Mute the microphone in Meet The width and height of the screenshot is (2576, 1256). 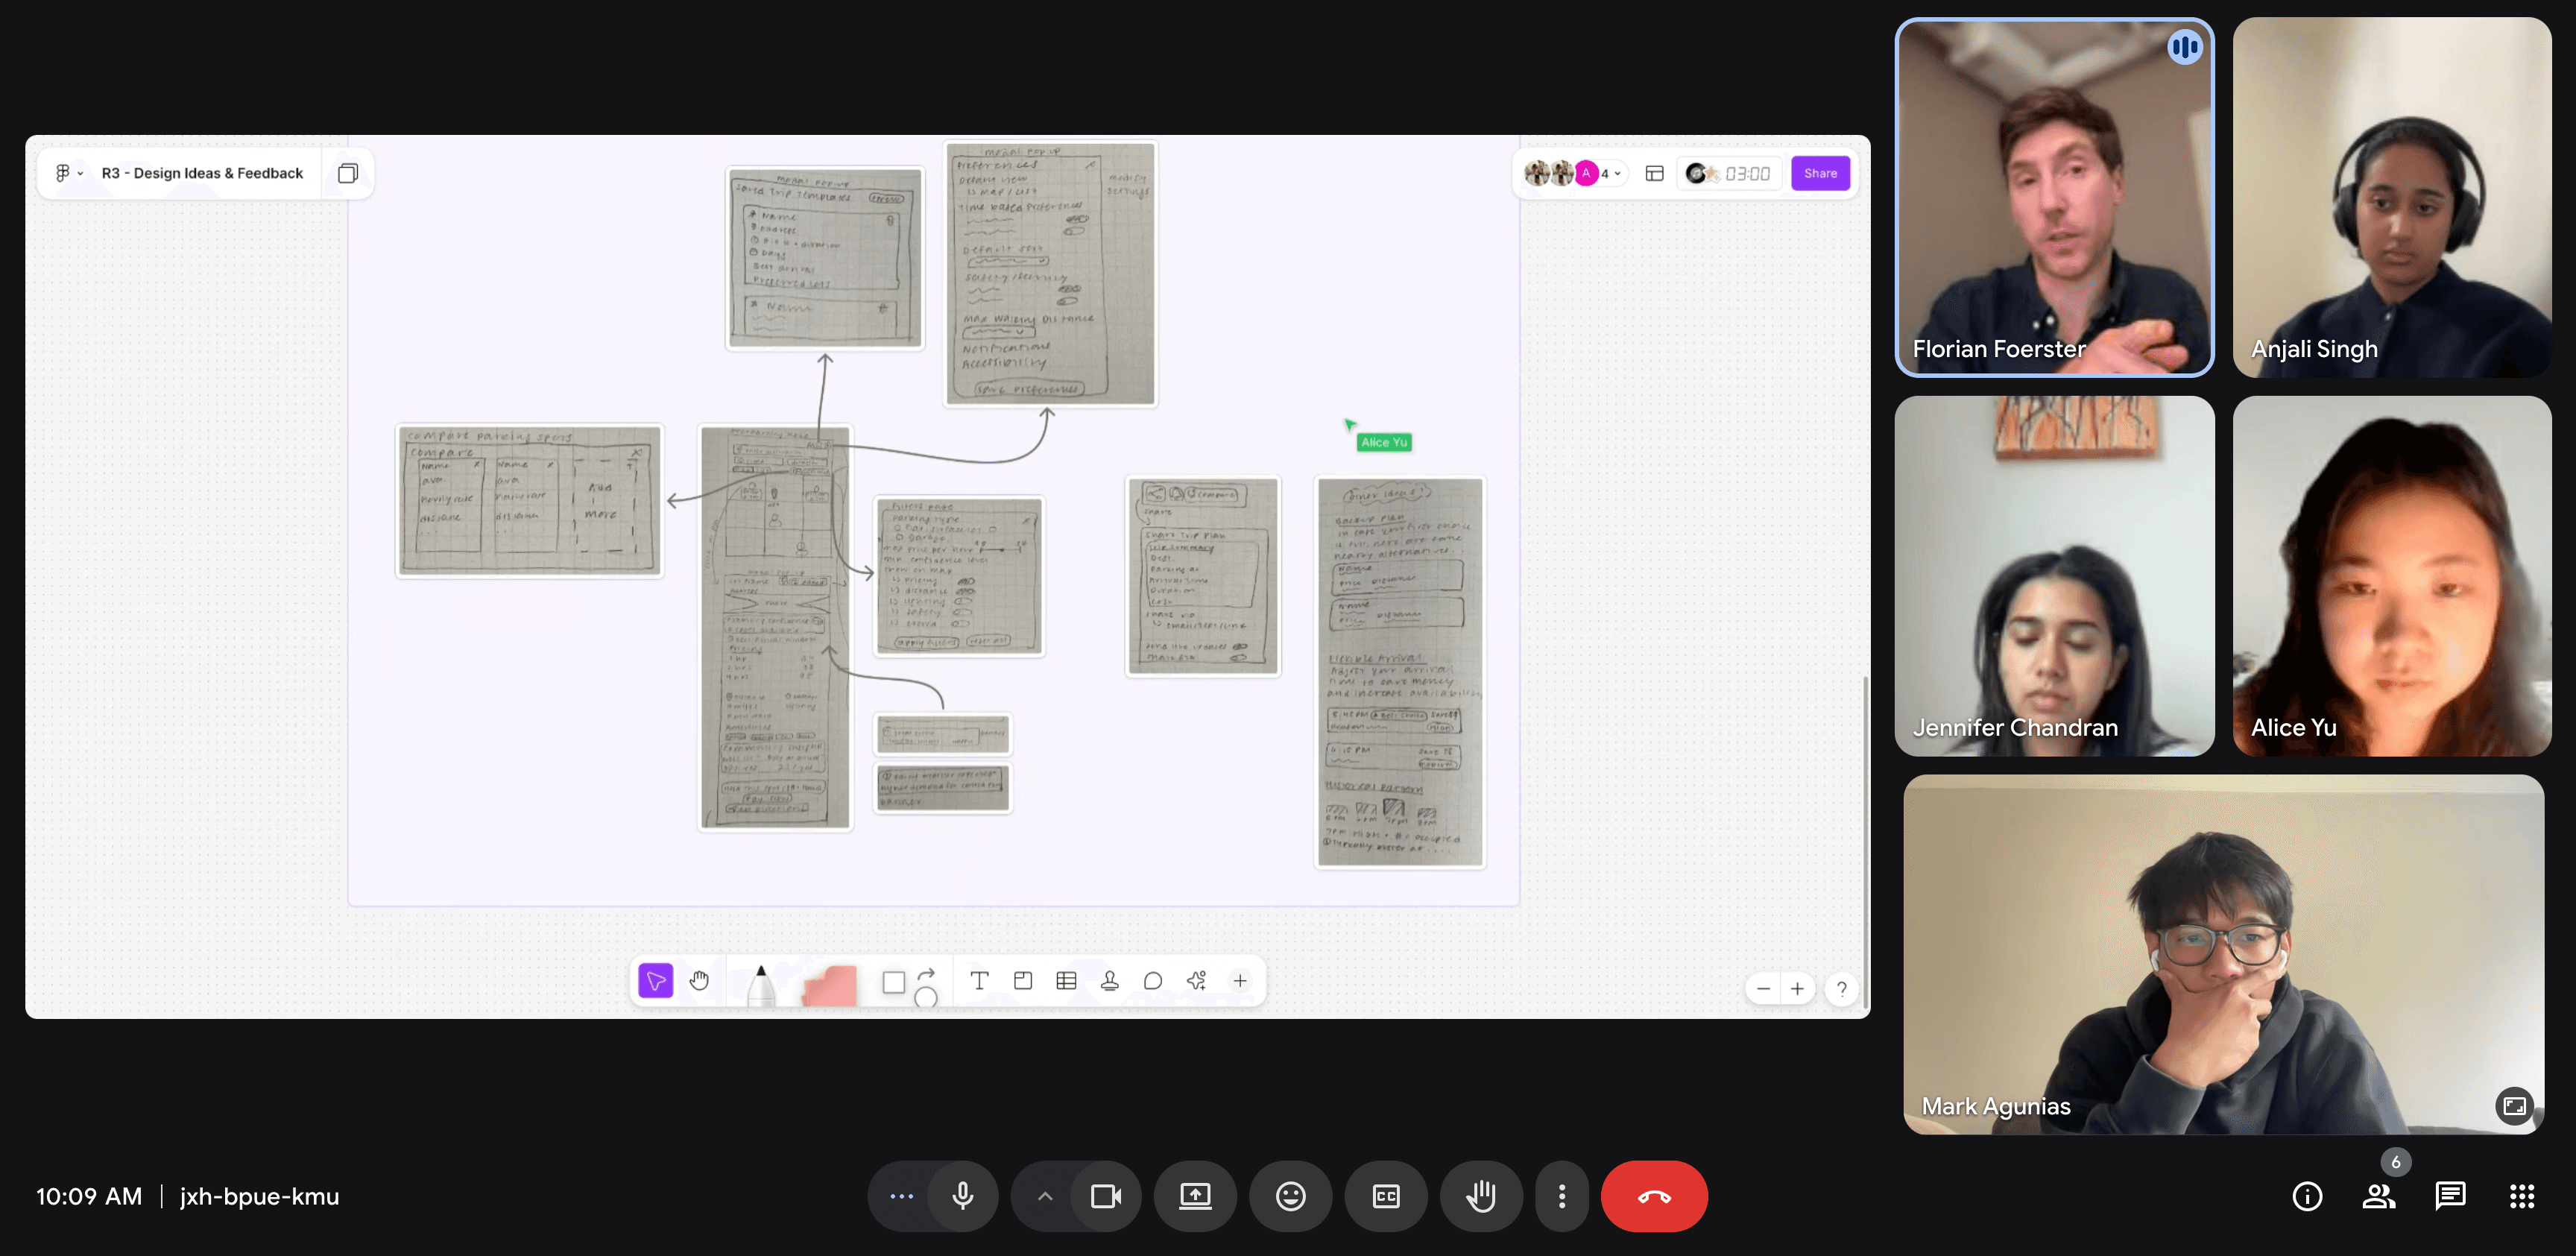[x=962, y=1196]
